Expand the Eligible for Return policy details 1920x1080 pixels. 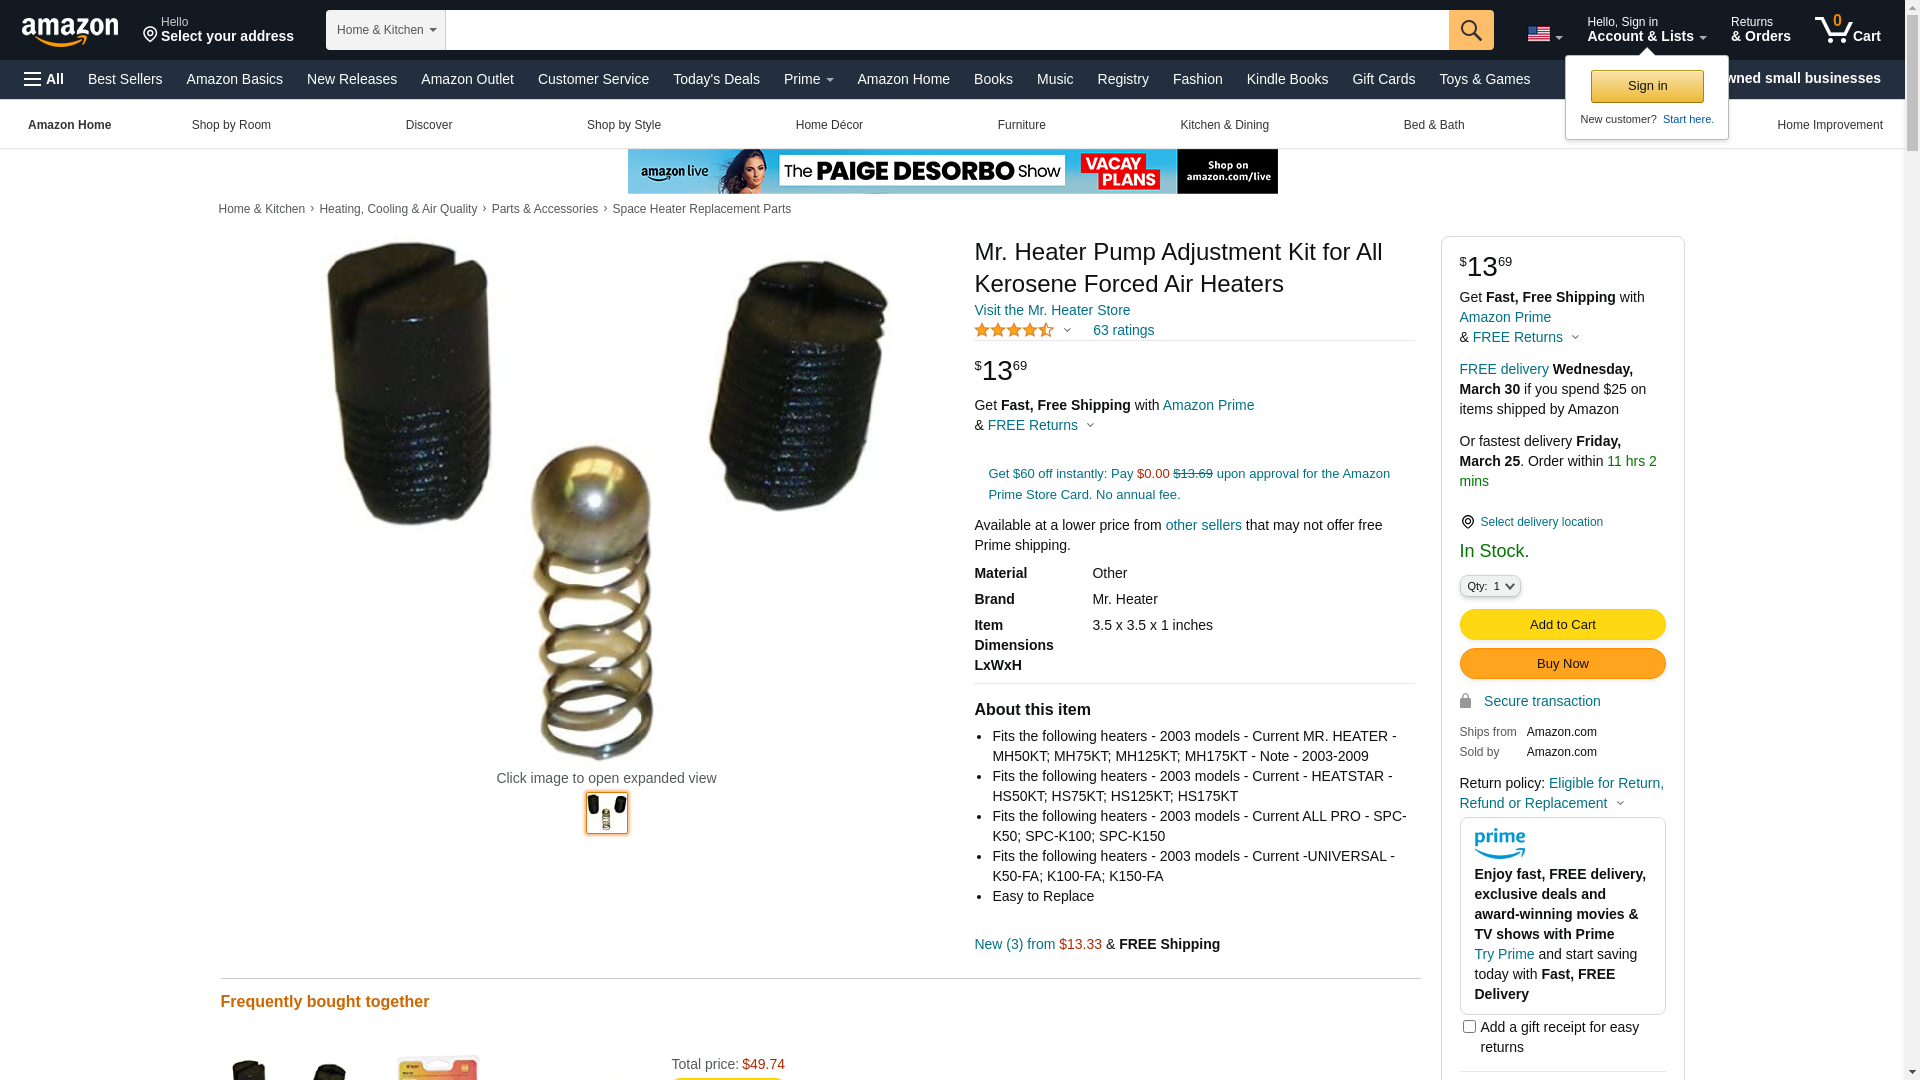tap(1561, 793)
